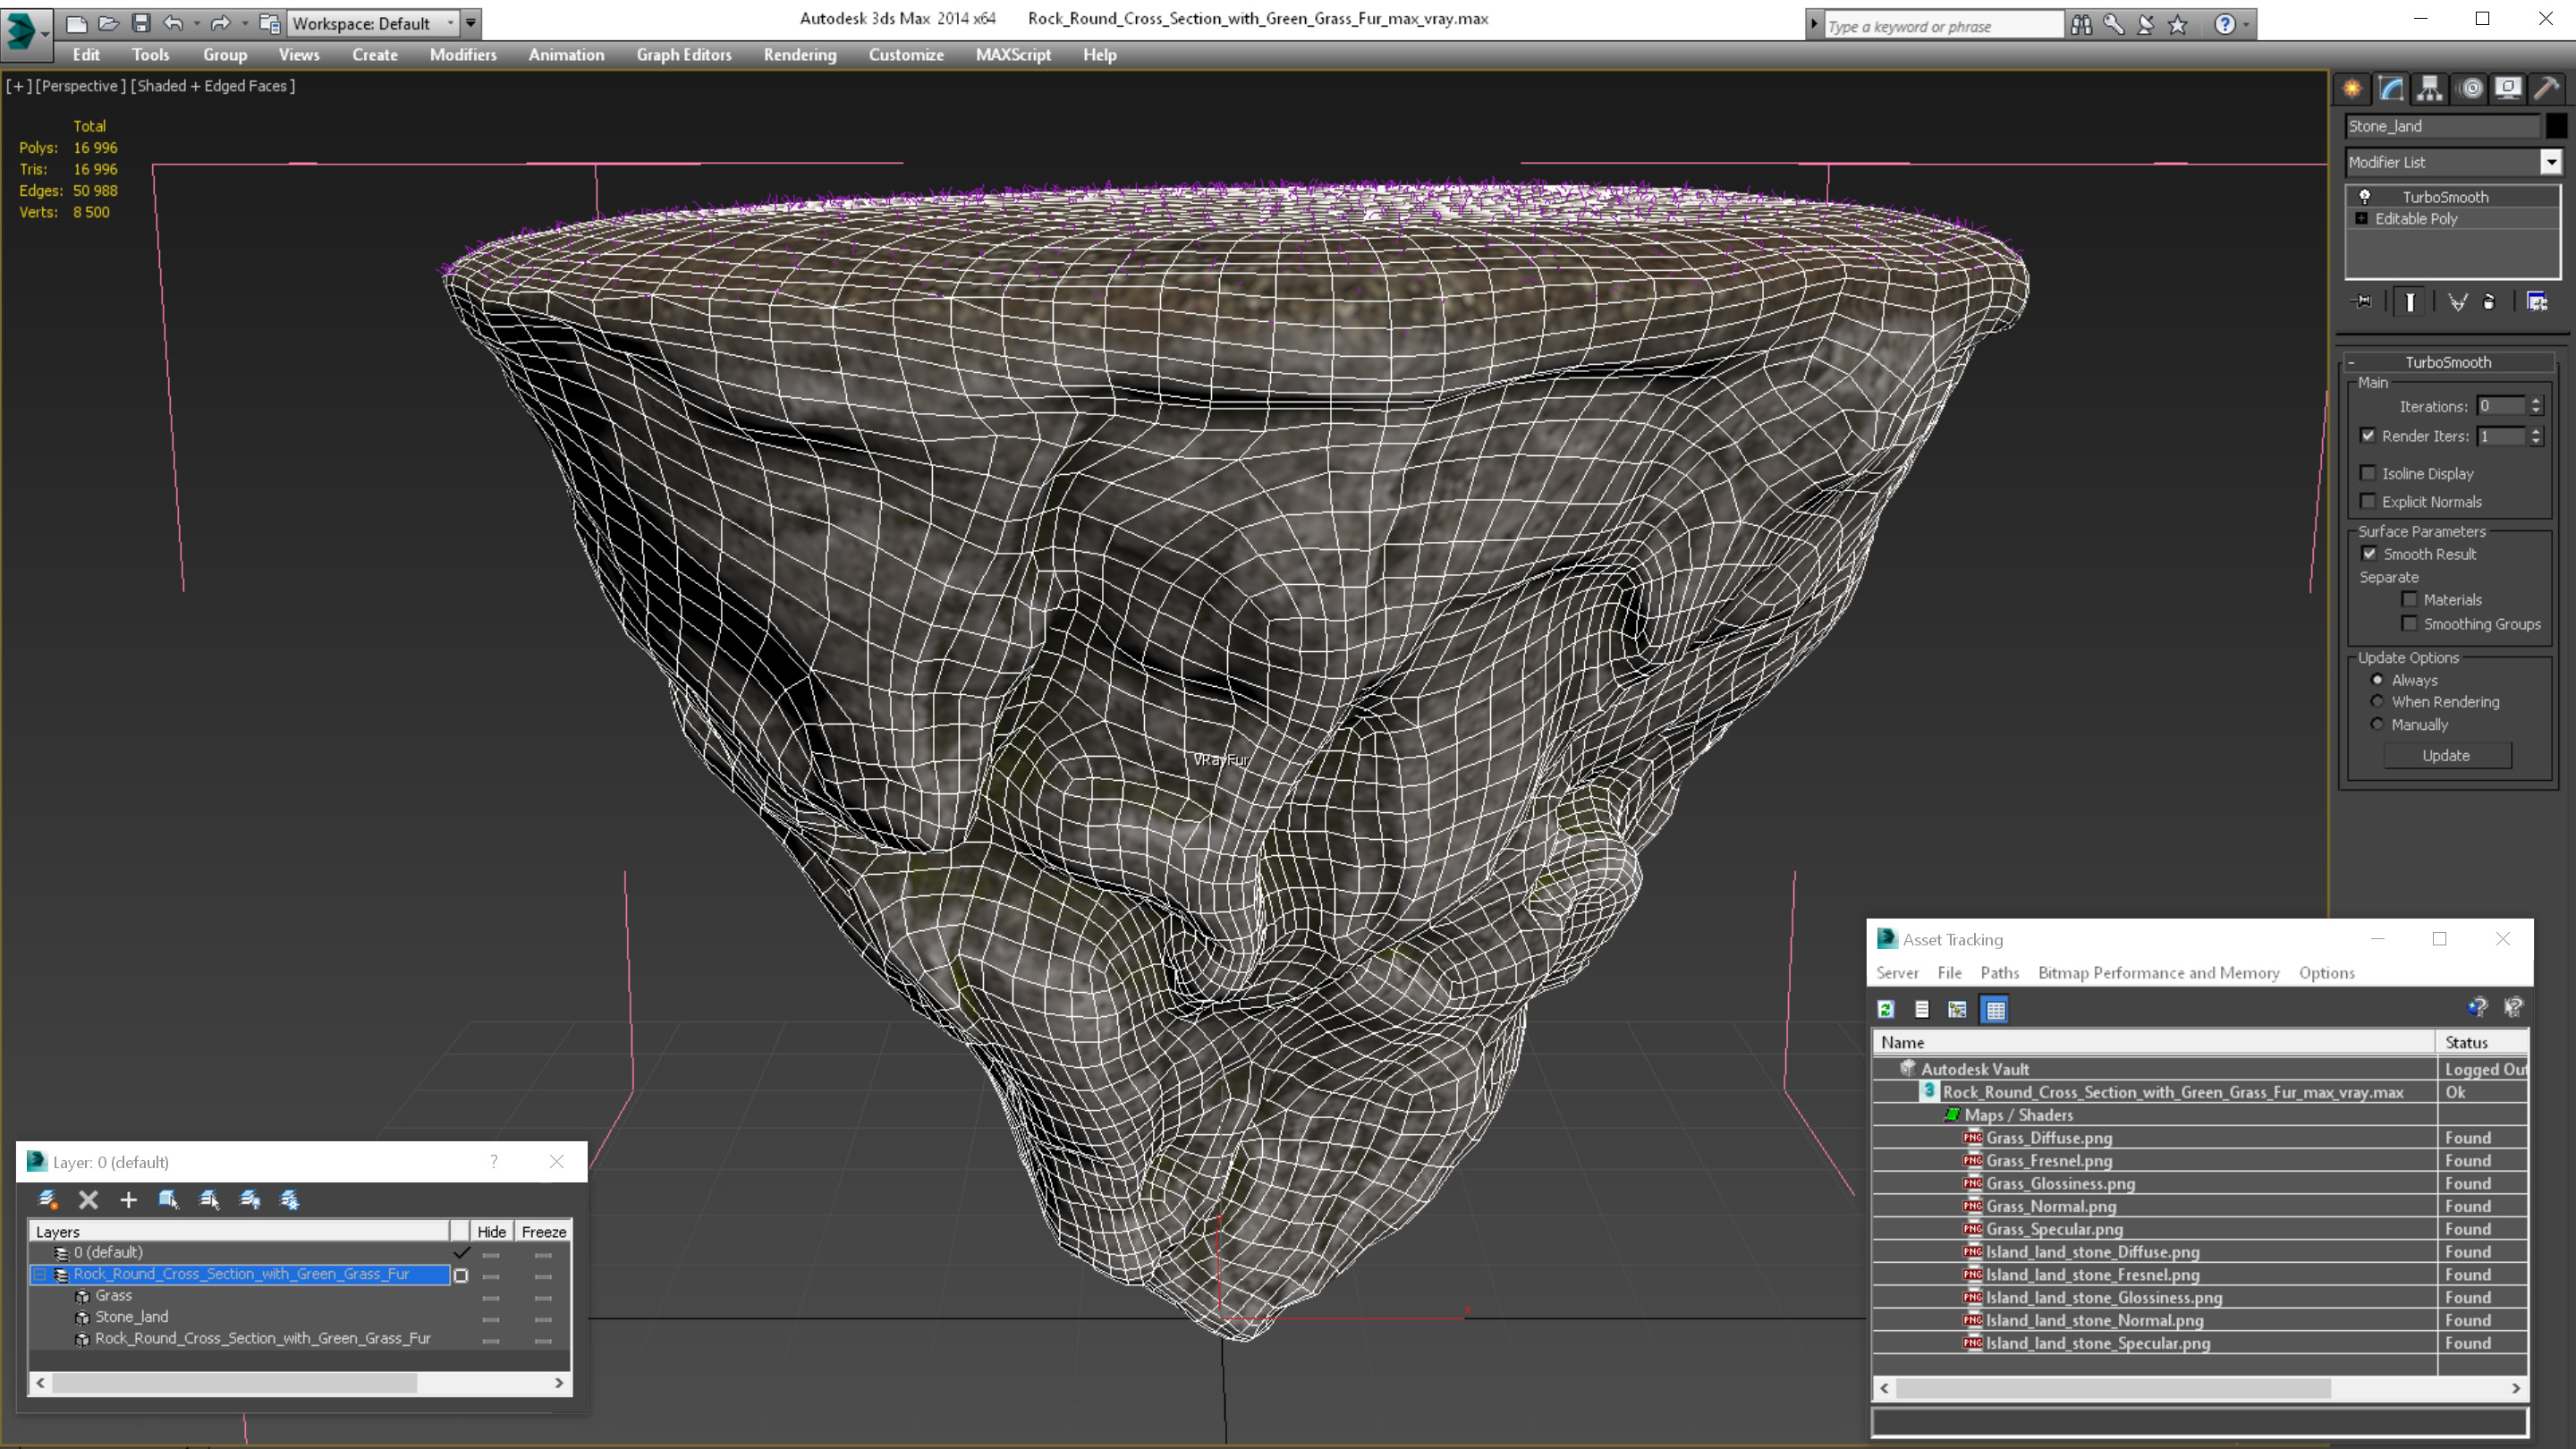Click the binoculars search icon in title bar
Viewport: 2576px width, 1449px height.
click(x=2081, y=25)
